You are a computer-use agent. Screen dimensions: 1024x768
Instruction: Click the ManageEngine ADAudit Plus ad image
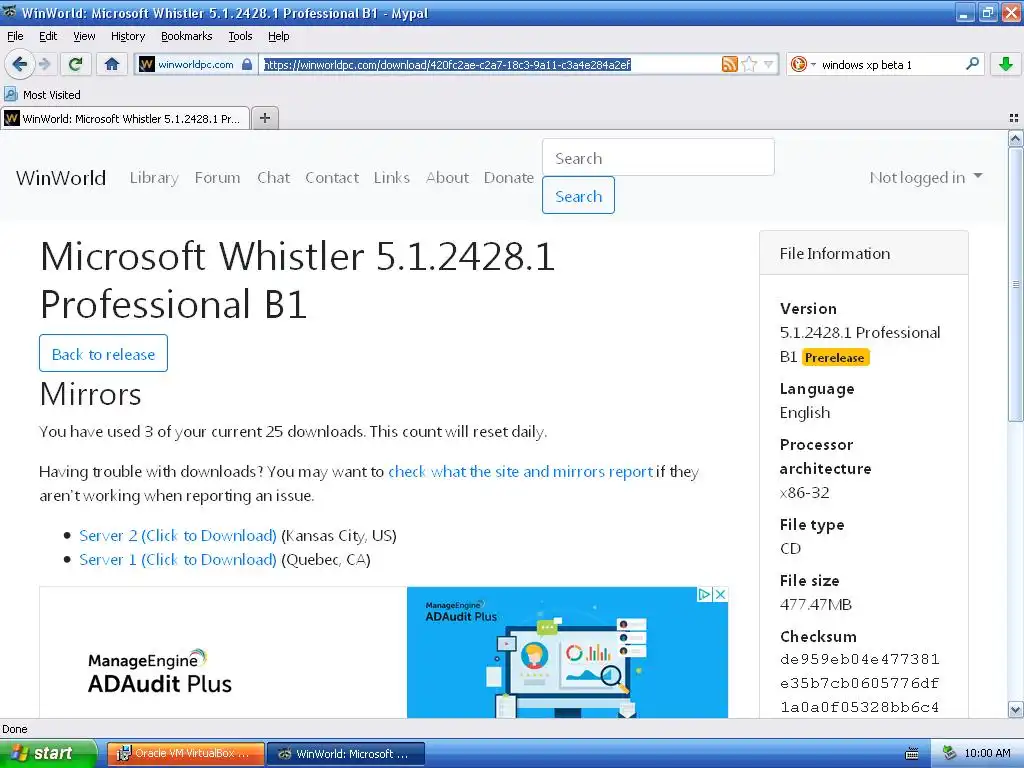[567, 652]
